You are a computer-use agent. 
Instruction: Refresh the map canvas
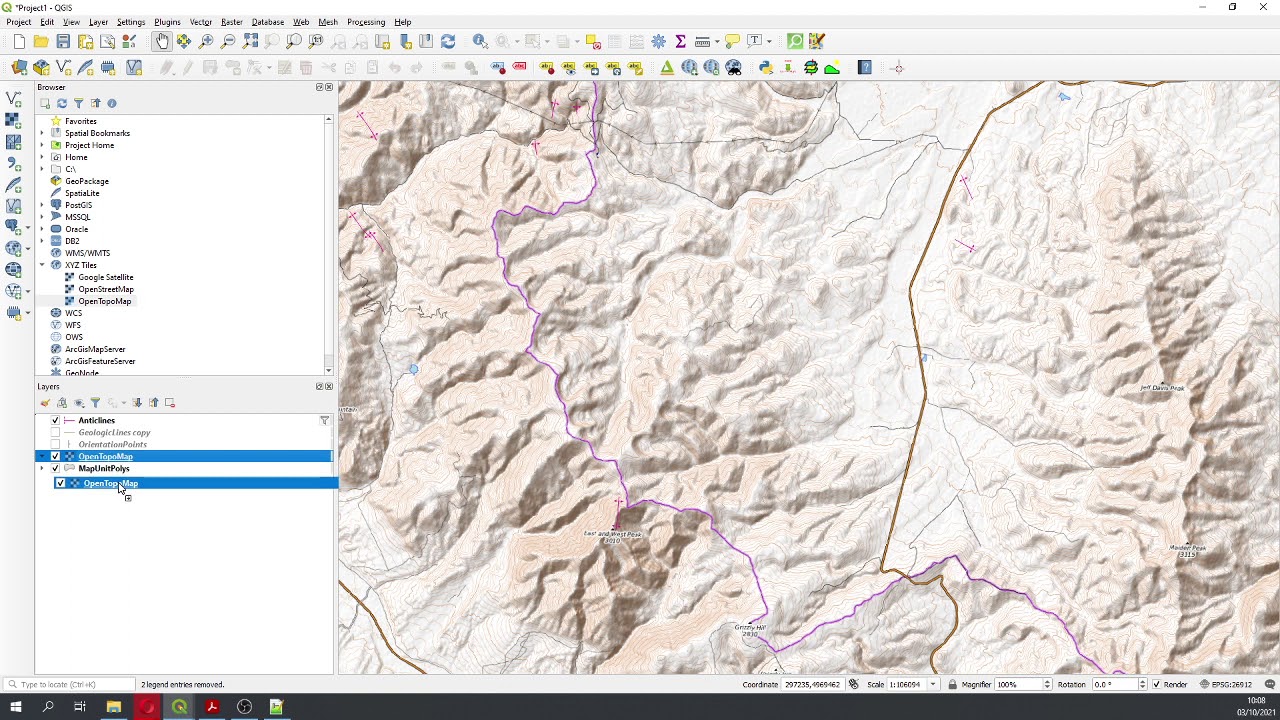tap(448, 41)
